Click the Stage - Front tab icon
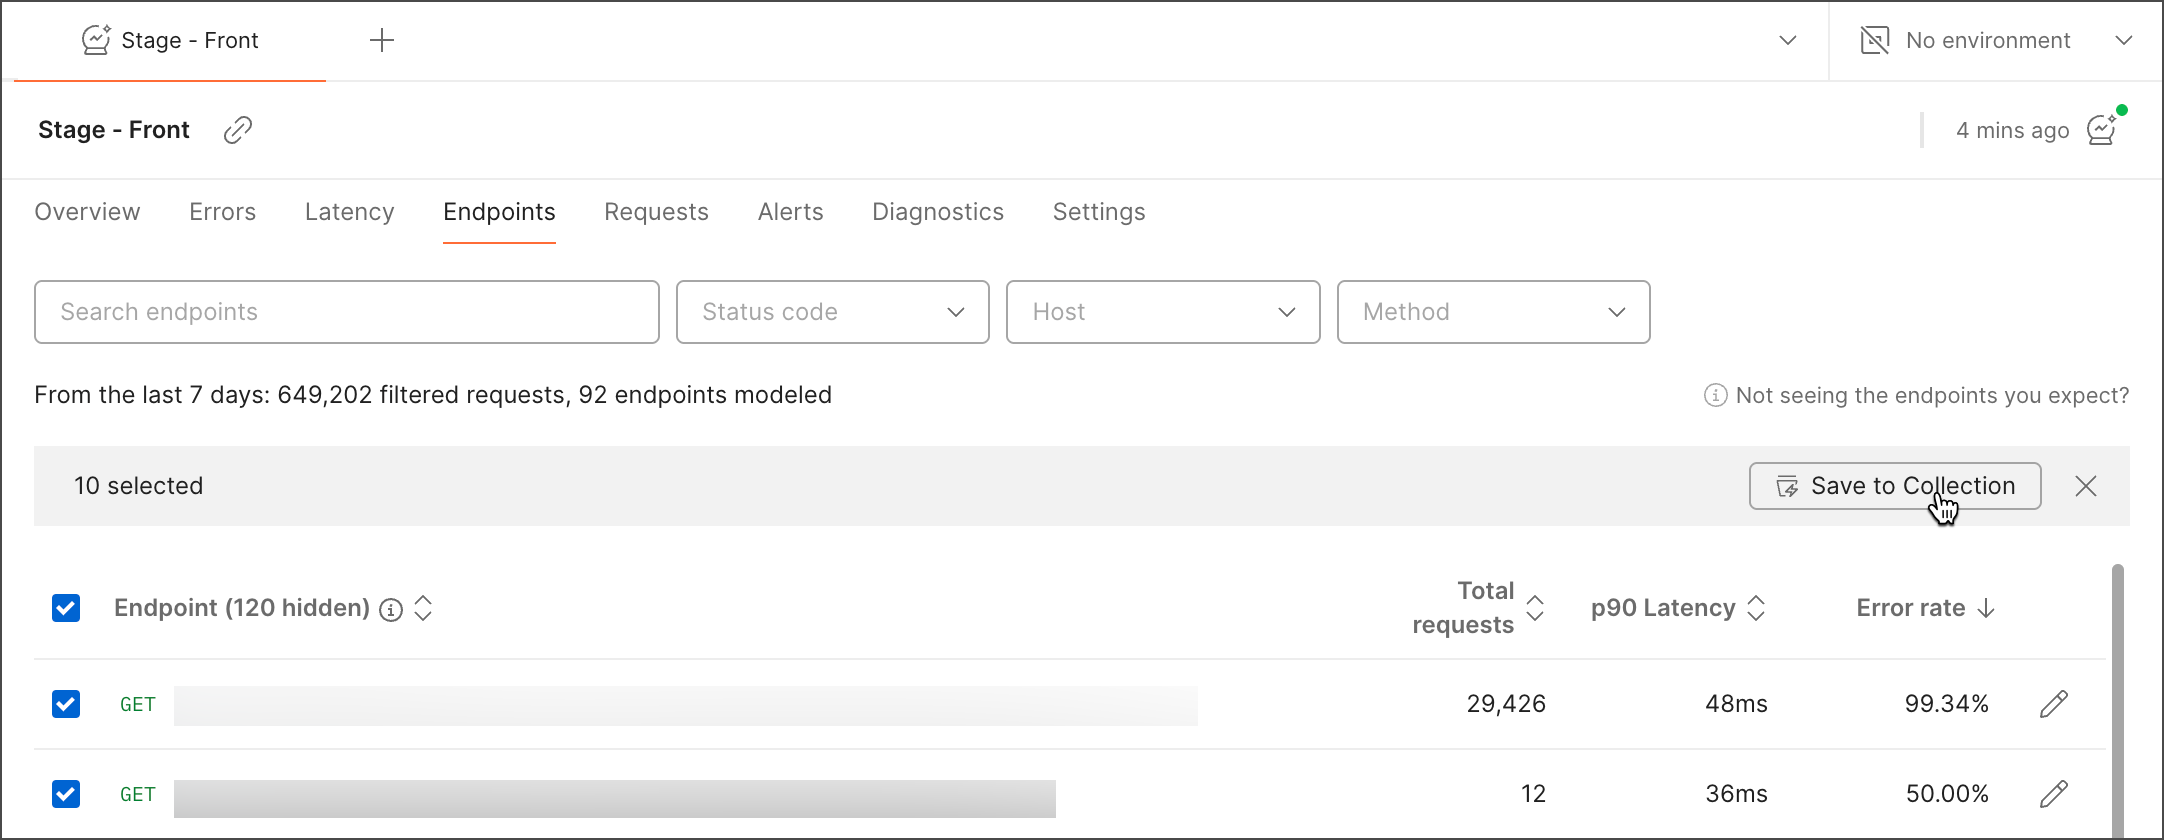2164x840 pixels. [x=96, y=40]
